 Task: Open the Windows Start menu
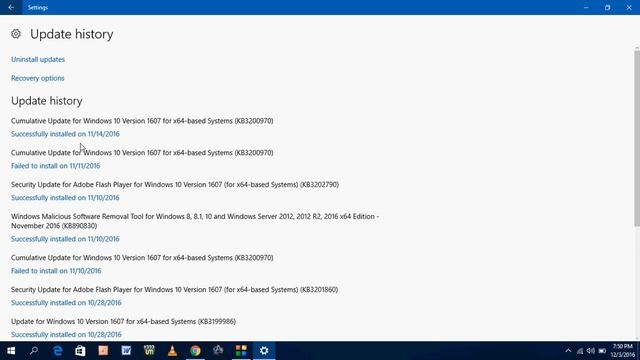(11, 351)
